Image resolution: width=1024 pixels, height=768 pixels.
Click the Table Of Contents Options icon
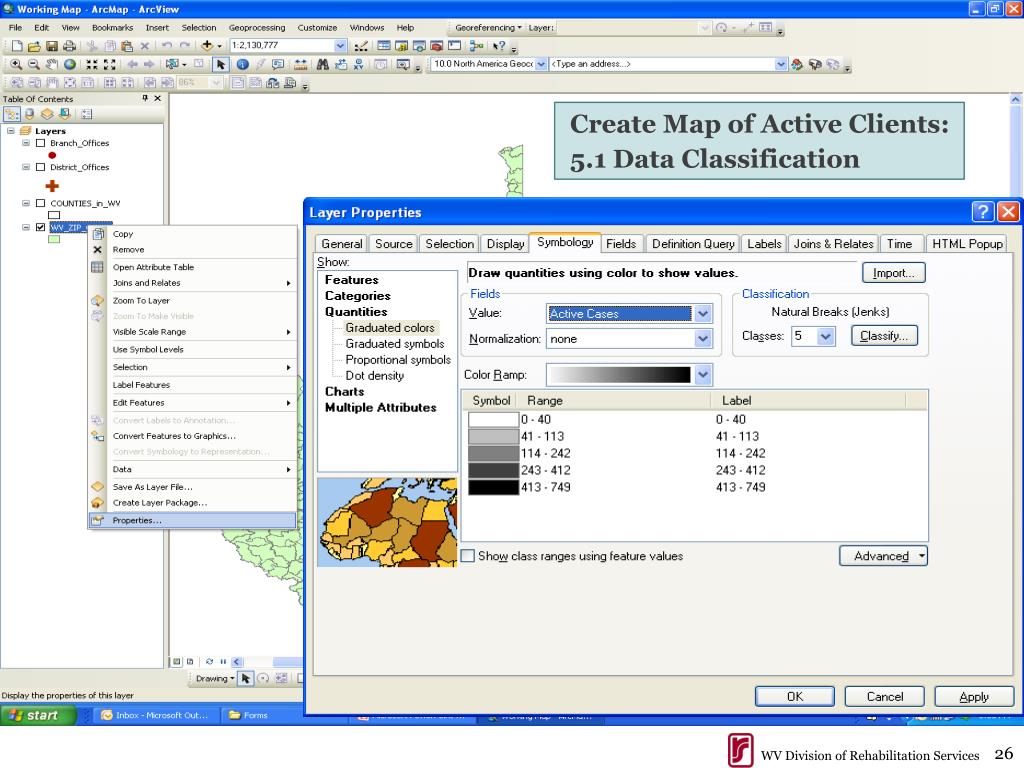(x=87, y=114)
